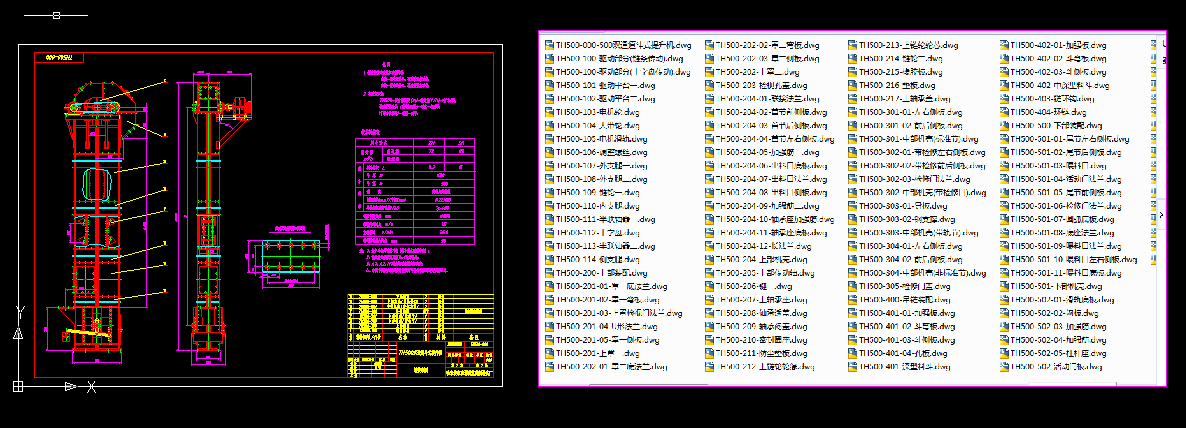Click the DWG icon for file TH500-216
1186x428 pixels.
tap(853, 86)
